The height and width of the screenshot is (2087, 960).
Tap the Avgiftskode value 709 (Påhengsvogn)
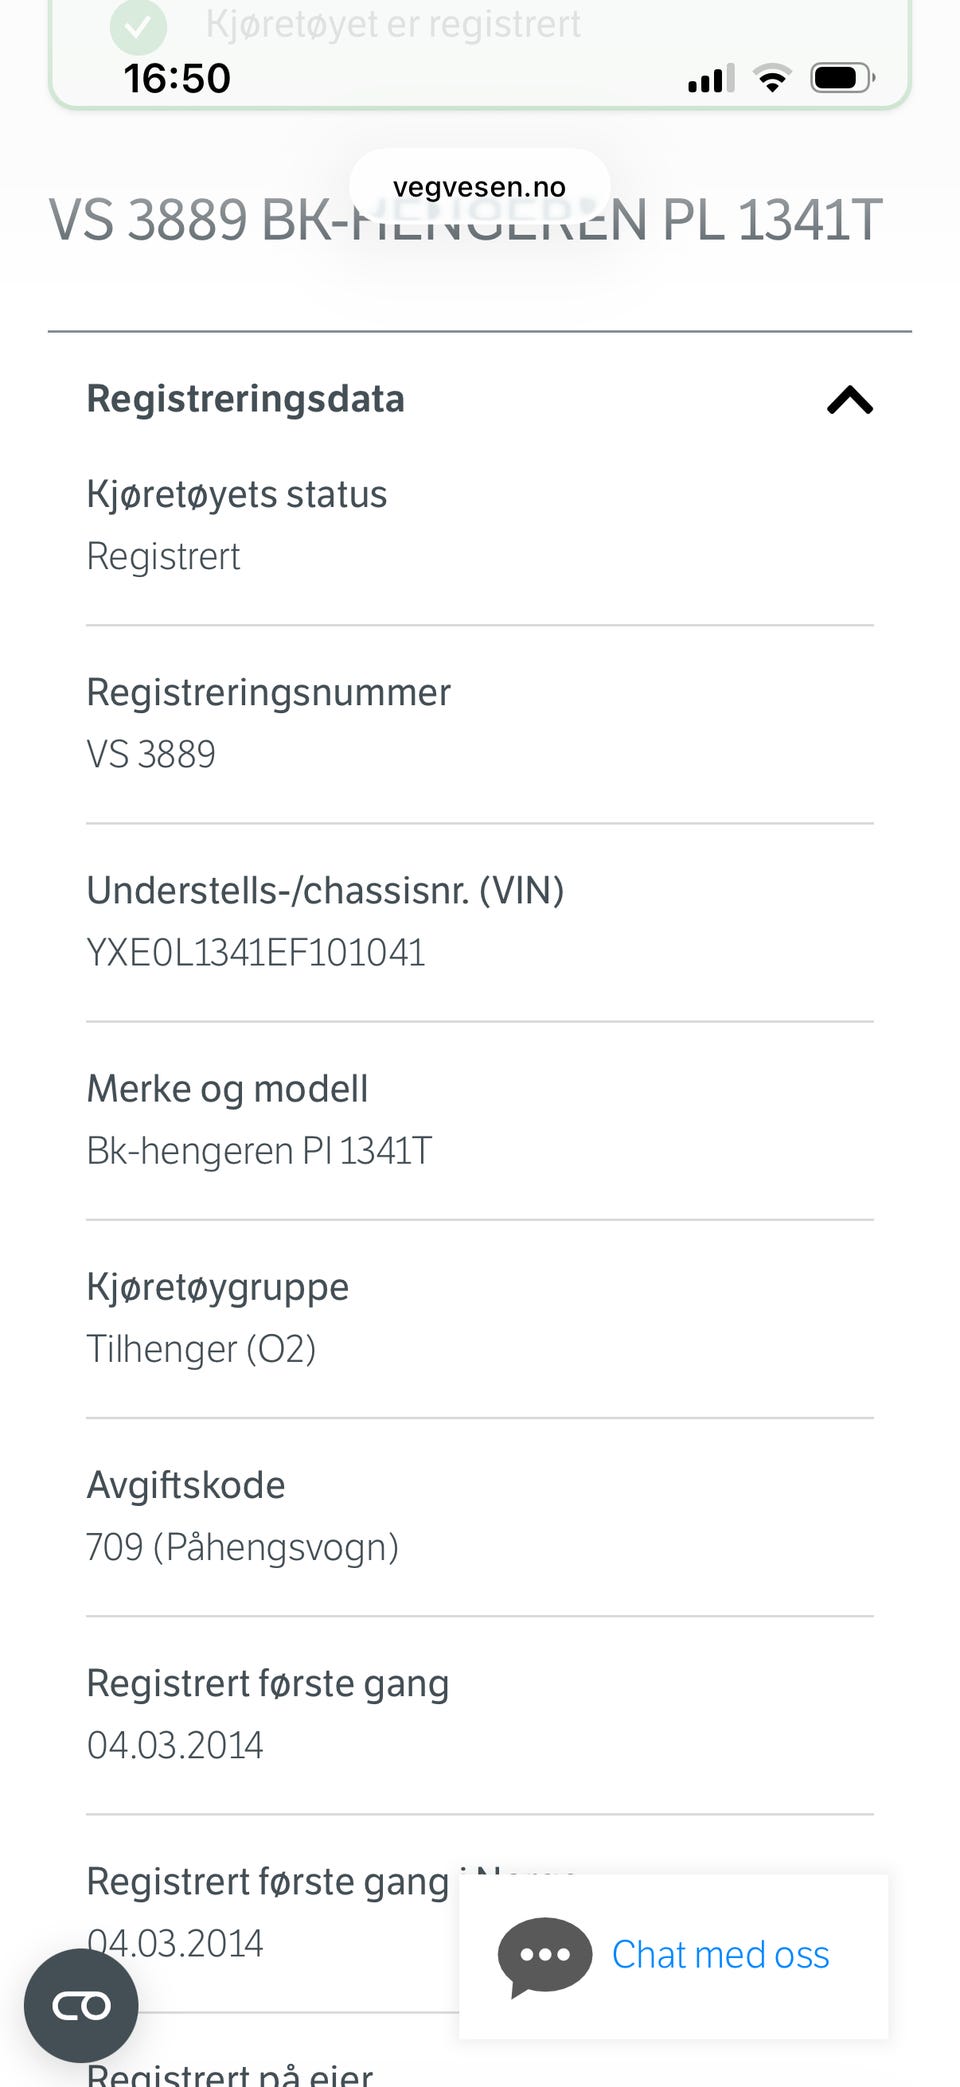click(x=243, y=1547)
